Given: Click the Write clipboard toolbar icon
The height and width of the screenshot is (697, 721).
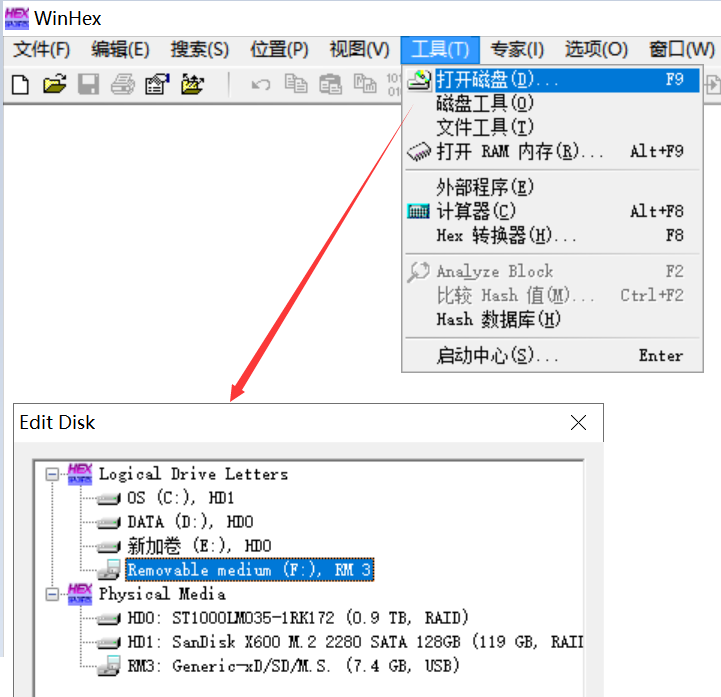Looking at the screenshot, I should tap(365, 84).
